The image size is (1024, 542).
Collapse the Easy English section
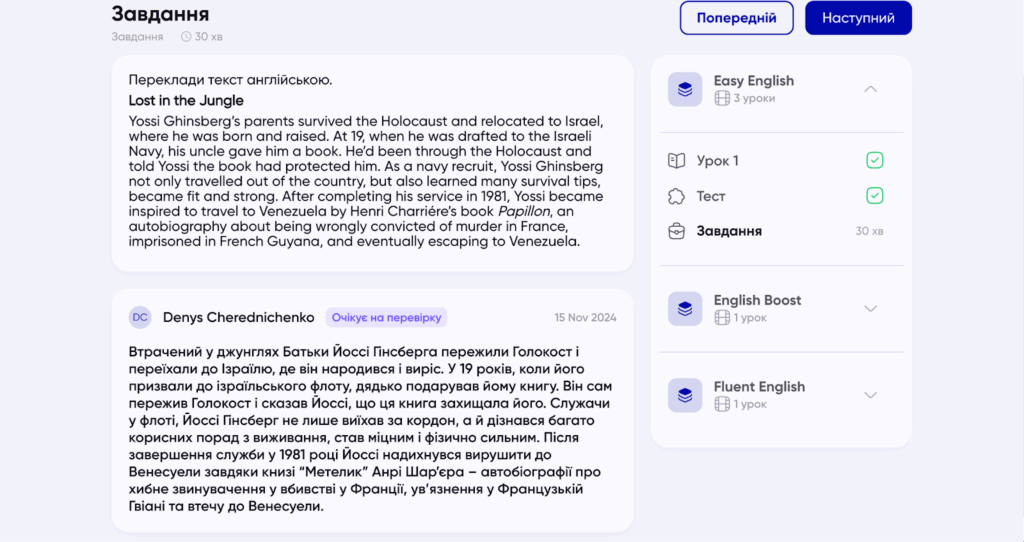[870, 89]
